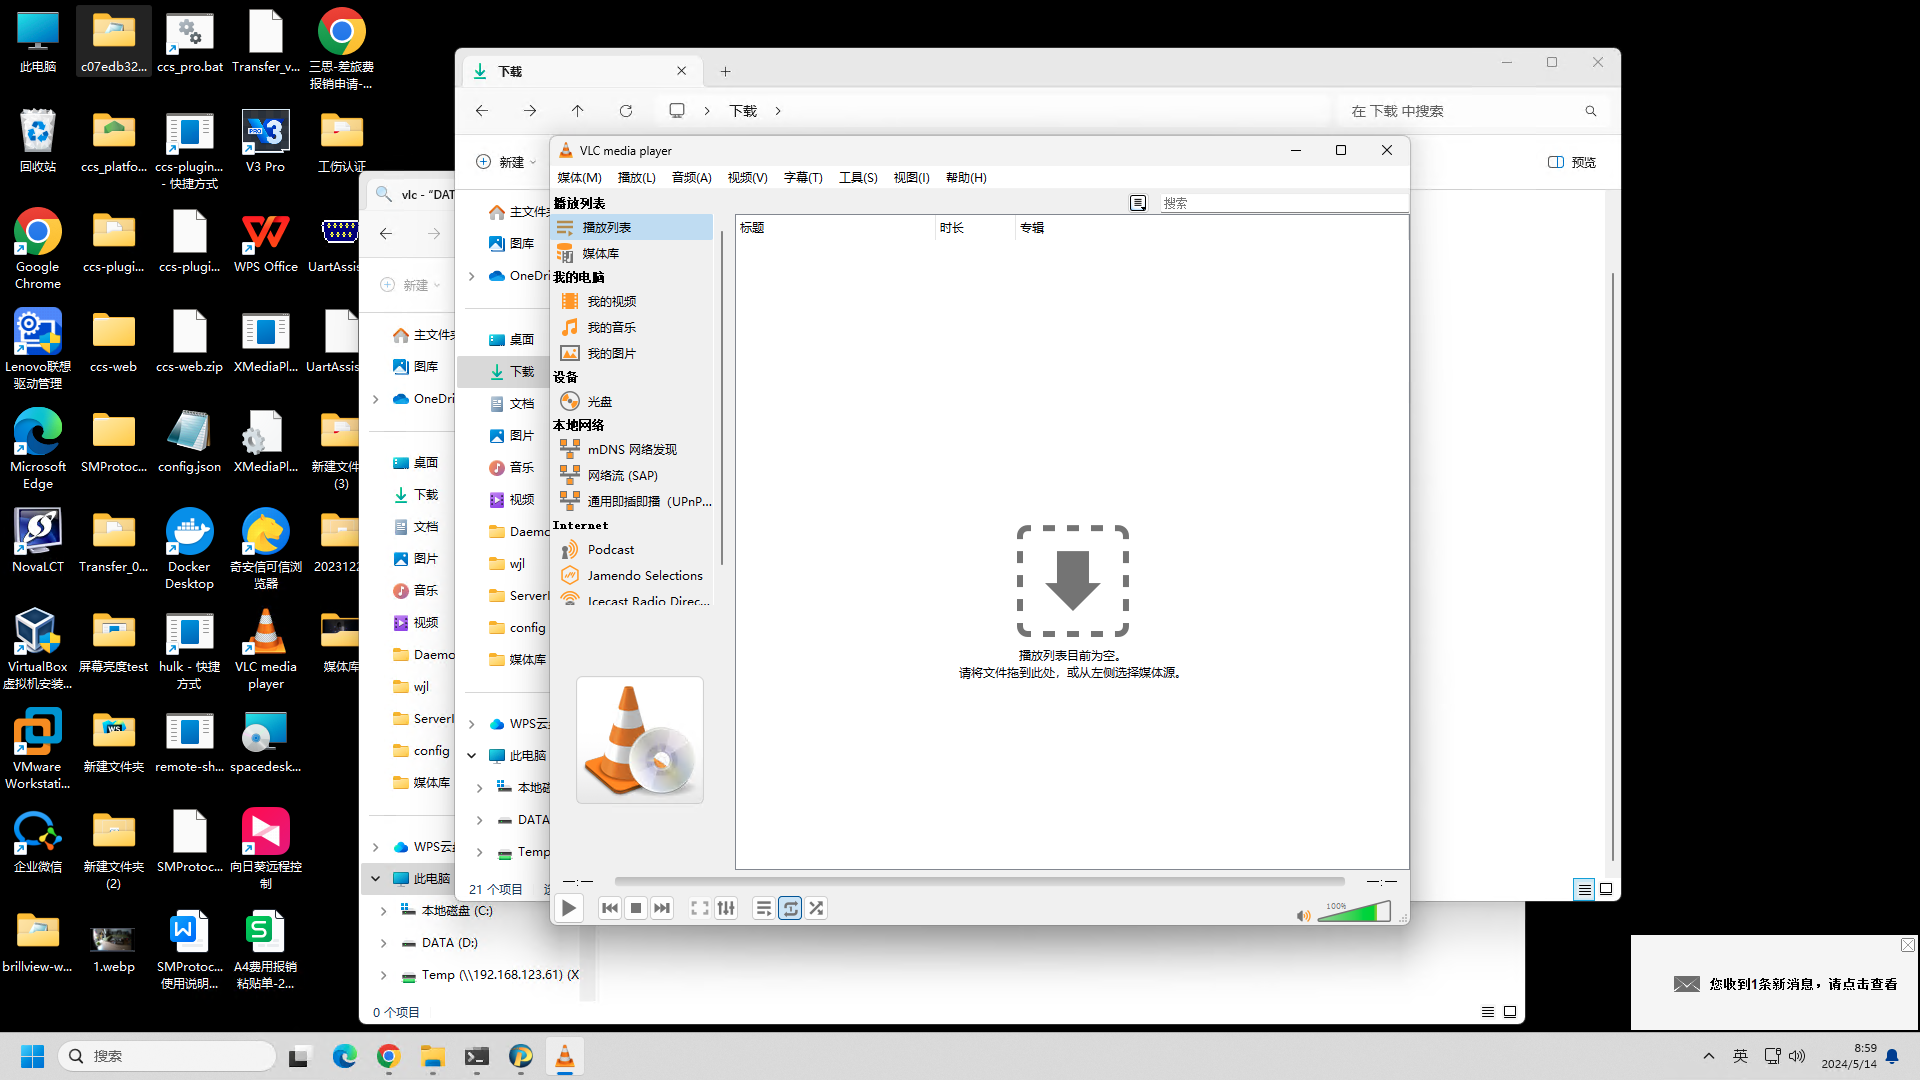Open the 字幕(T) menu
Viewport: 1920px width, 1080px height.
click(803, 177)
